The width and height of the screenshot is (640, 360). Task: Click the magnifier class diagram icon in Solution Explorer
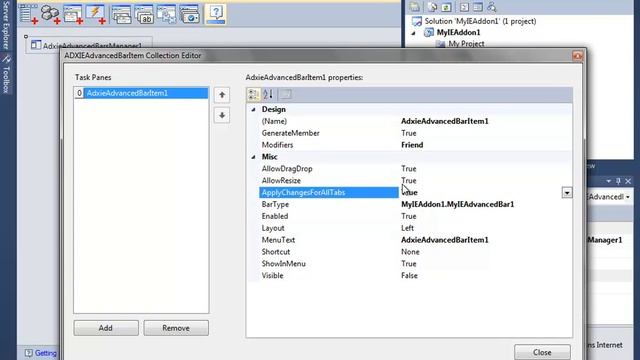[x=492, y=7]
